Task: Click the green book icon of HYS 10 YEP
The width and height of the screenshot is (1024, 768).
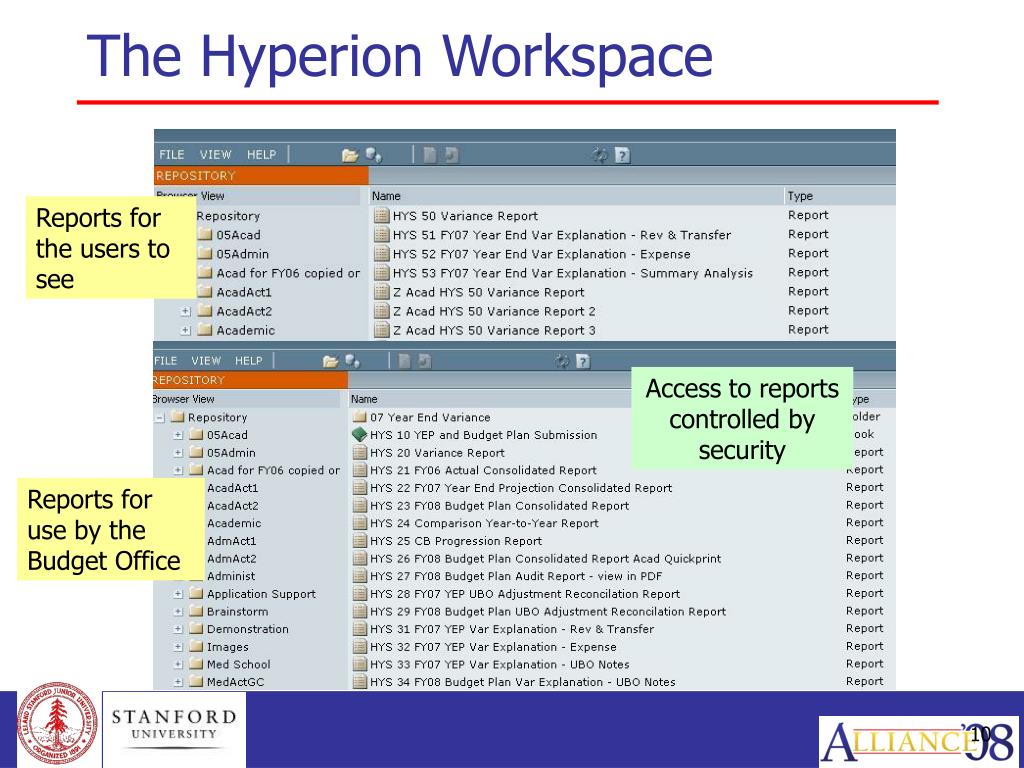Action: [359, 434]
